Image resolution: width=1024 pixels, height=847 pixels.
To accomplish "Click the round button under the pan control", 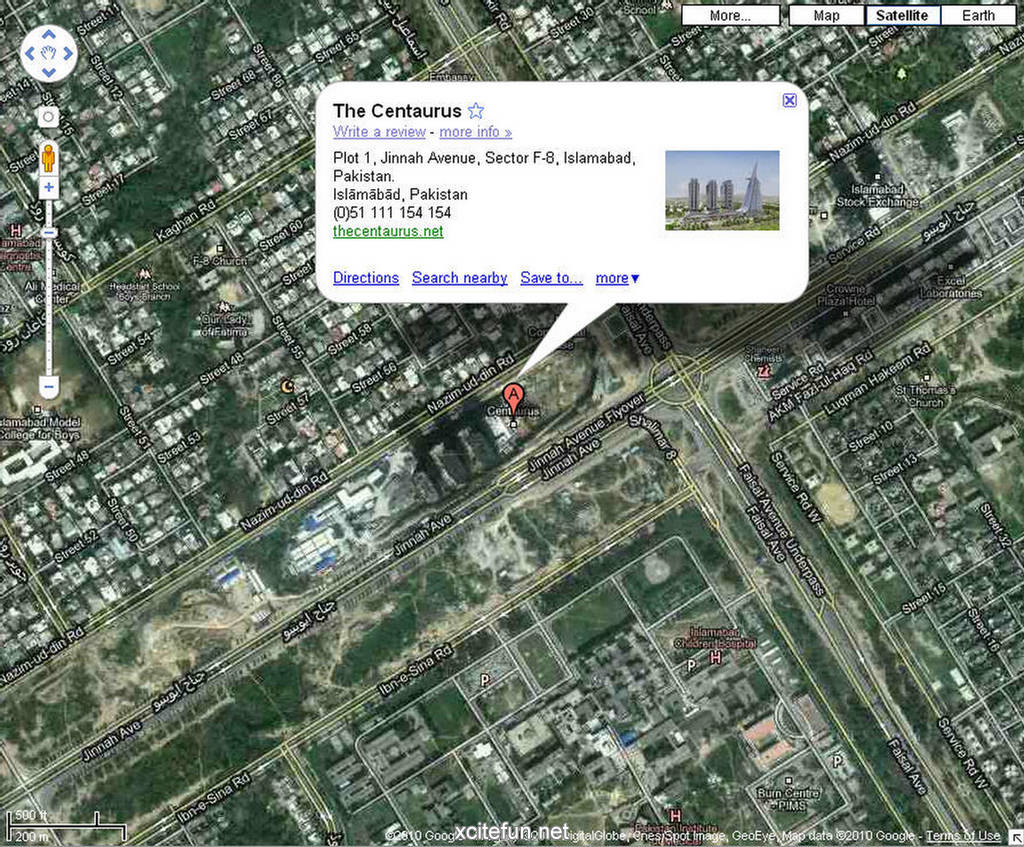I will point(48,118).
